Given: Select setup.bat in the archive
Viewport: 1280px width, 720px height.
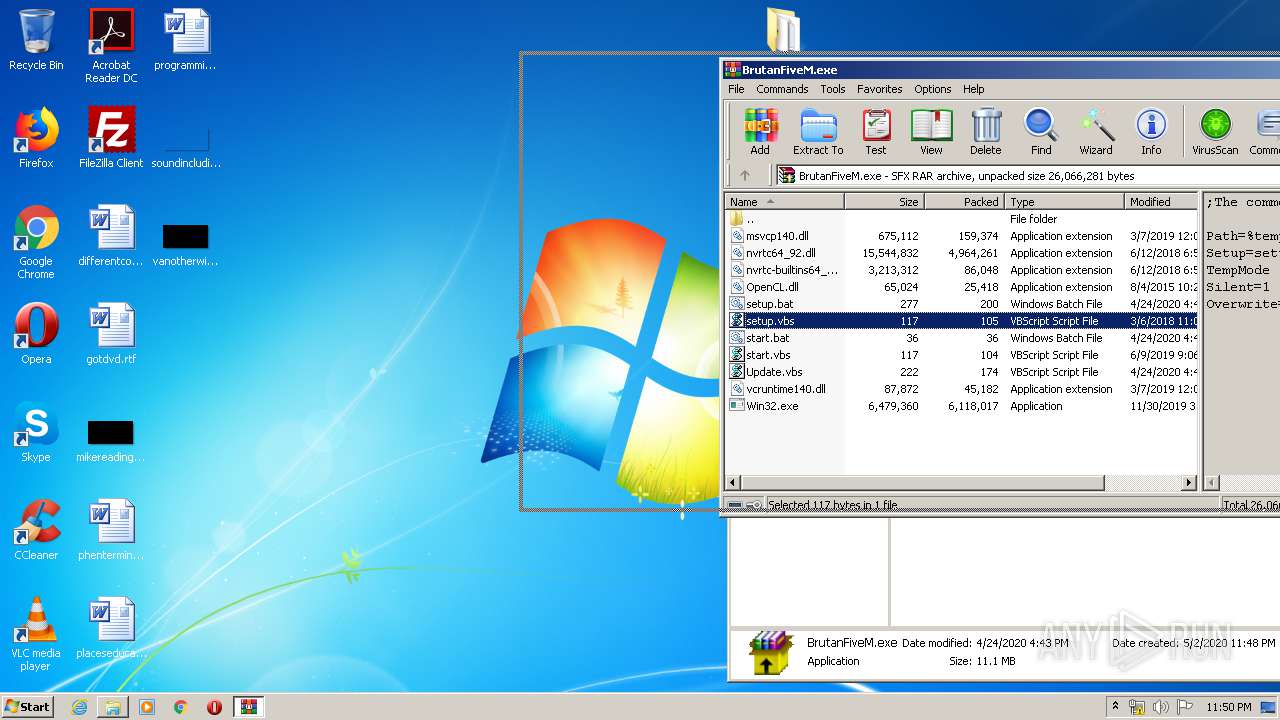Looking at the screenshot, I should (961, 304).
